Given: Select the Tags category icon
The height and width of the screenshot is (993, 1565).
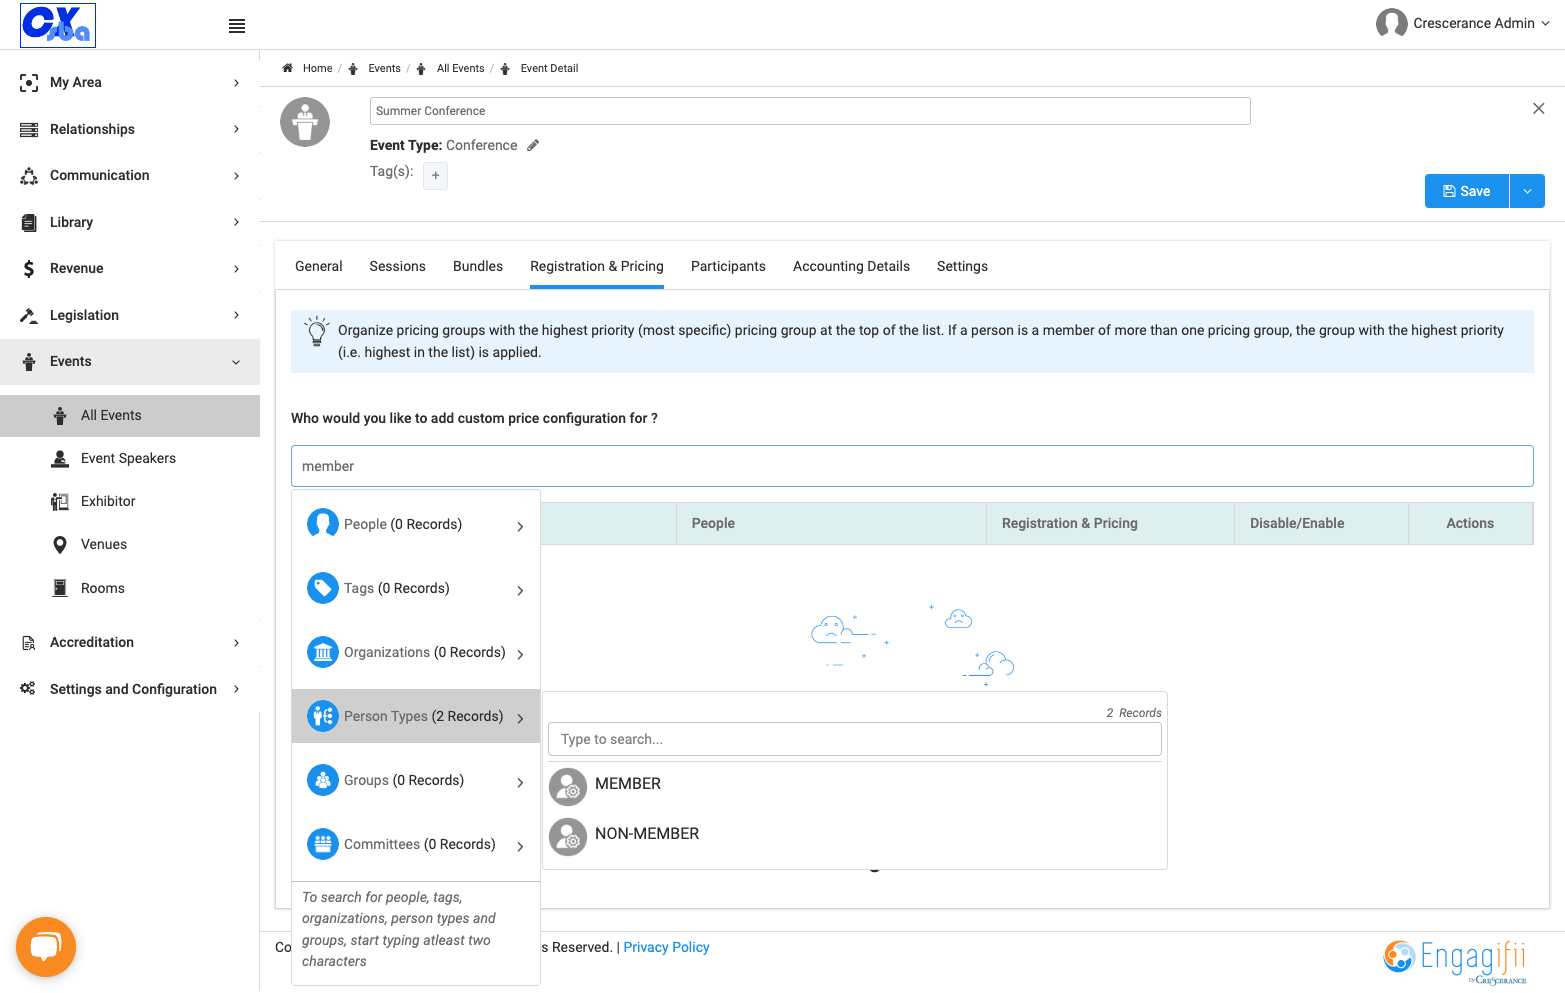Looking at the screenshot, I should (323, 588).
